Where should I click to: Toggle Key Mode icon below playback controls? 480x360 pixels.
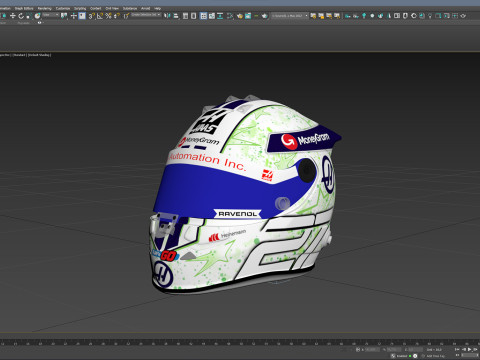coord(457,355)
